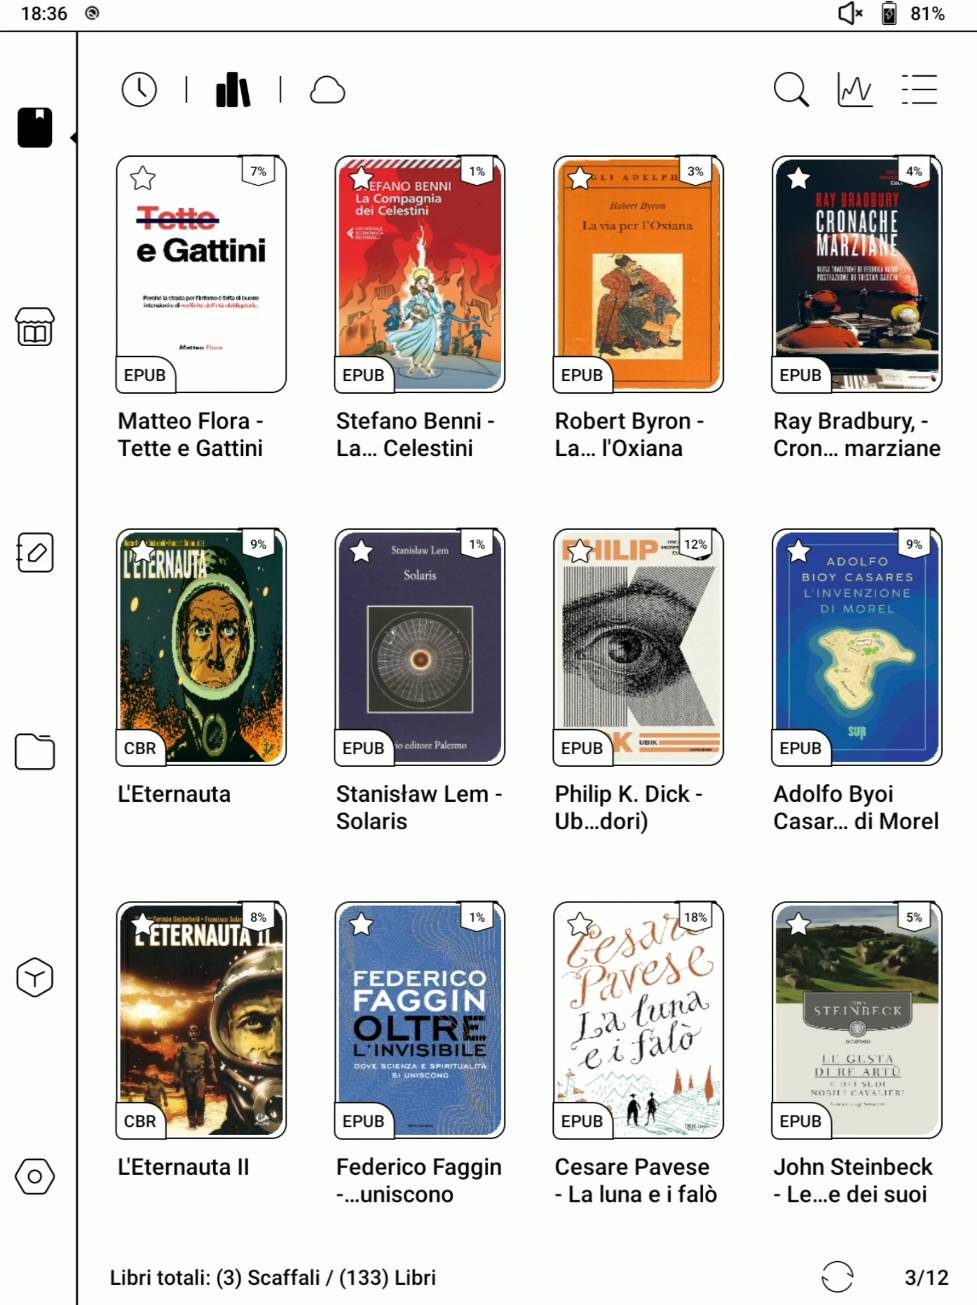The width and height of the screenshot is (977, 1305).
Task: Open the Store icon in sidebar
Action: point(35,327)
